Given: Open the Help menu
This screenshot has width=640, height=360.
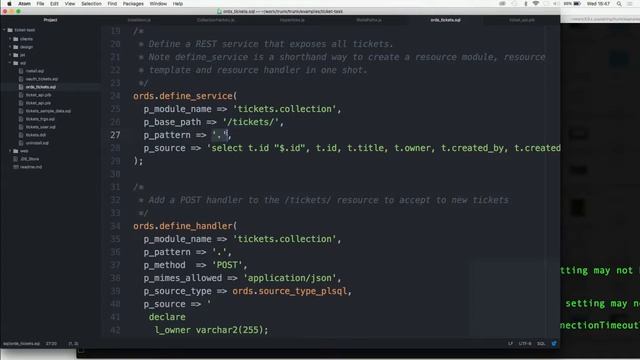Looking at the screenshot, I should pyautogui.click(x=178, y=4).
